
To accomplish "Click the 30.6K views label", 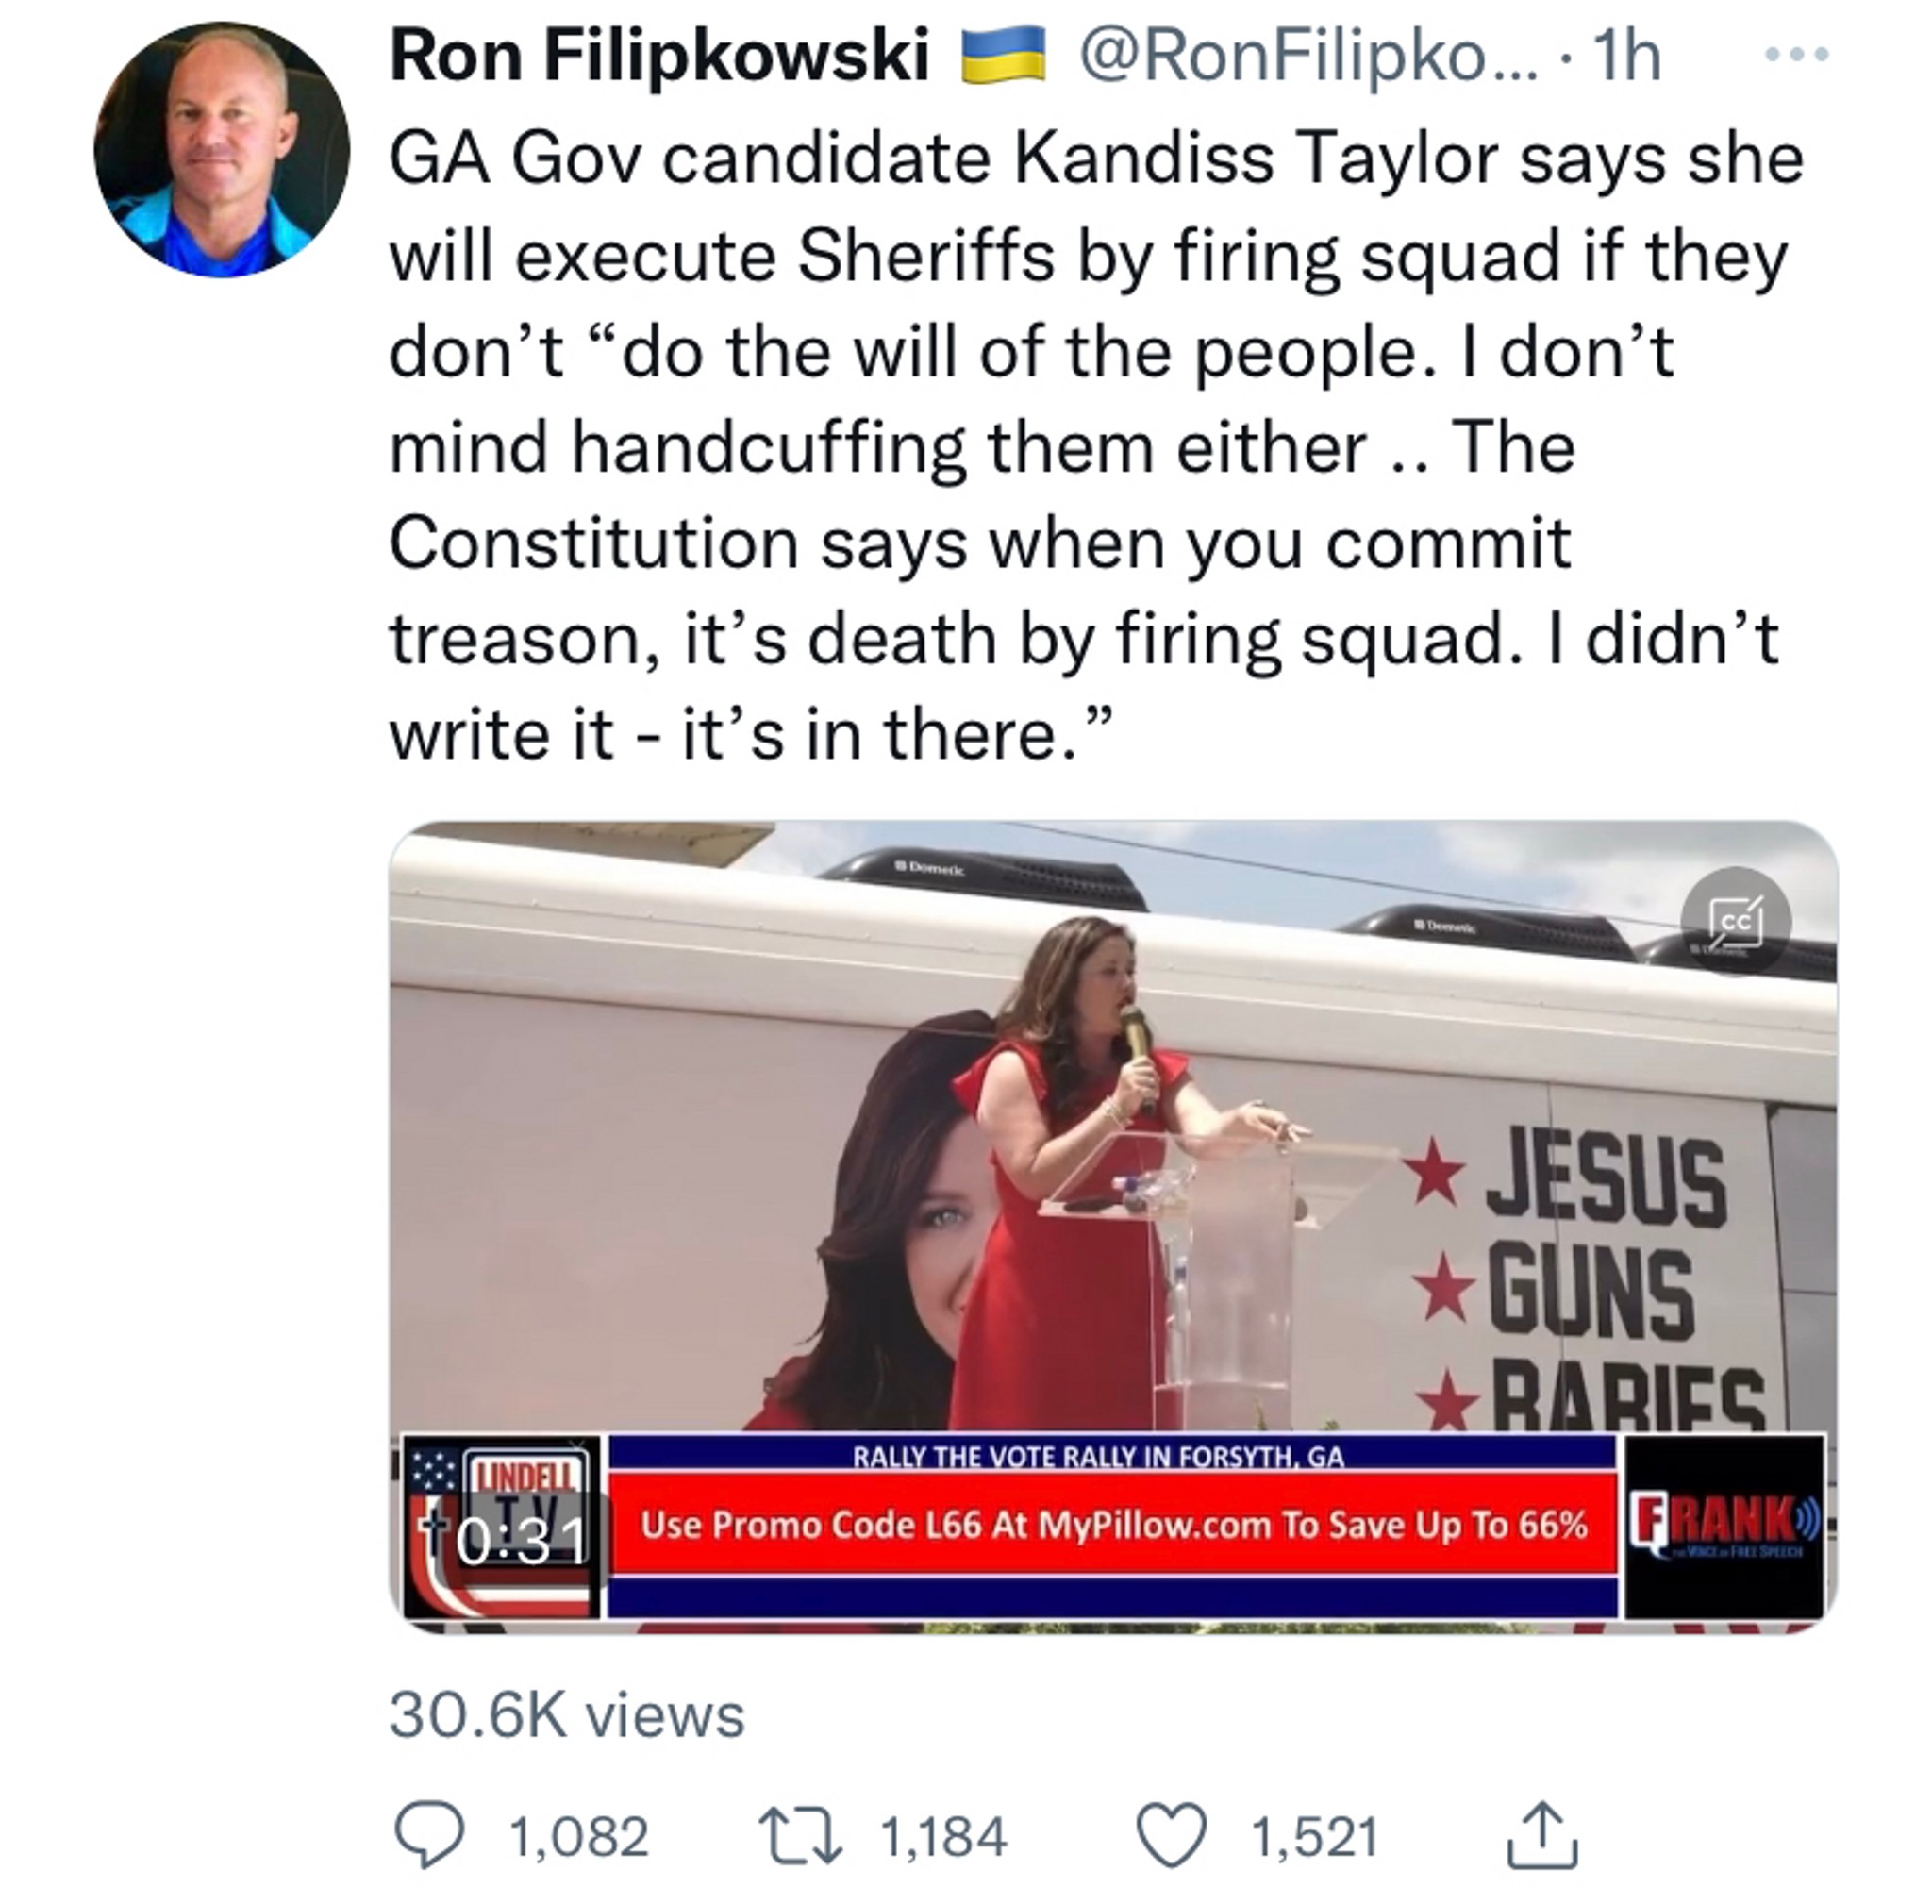I will click(x=567, y=1717).
